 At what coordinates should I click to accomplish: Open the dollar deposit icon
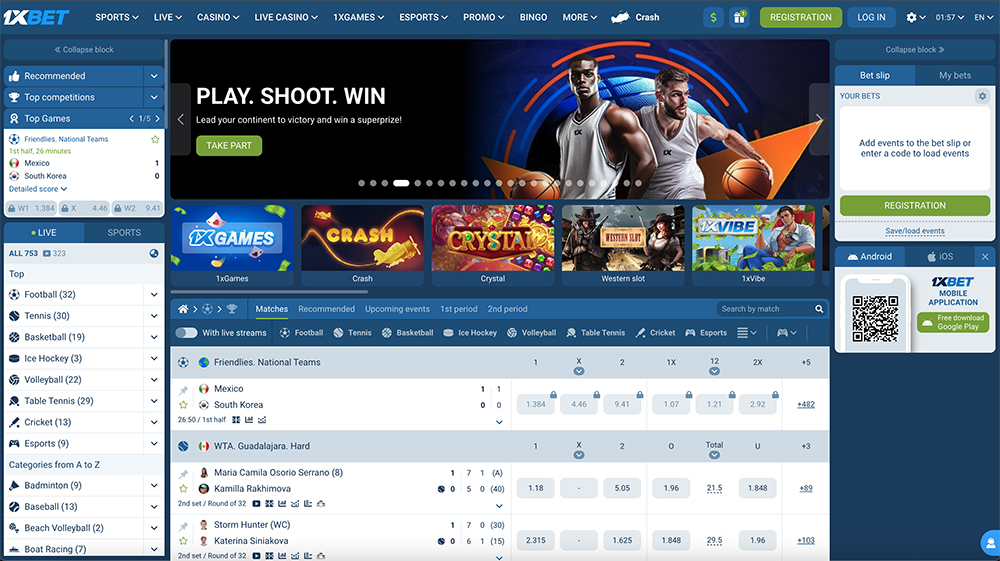713,17
